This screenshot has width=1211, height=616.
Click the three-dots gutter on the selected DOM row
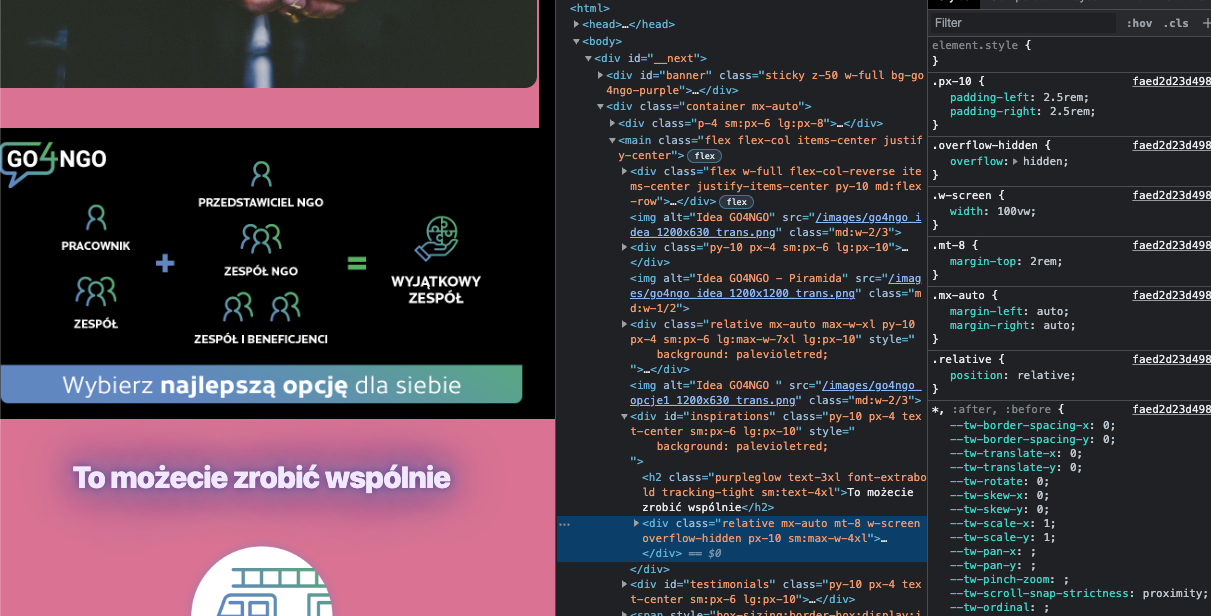[x=565, y=524]
